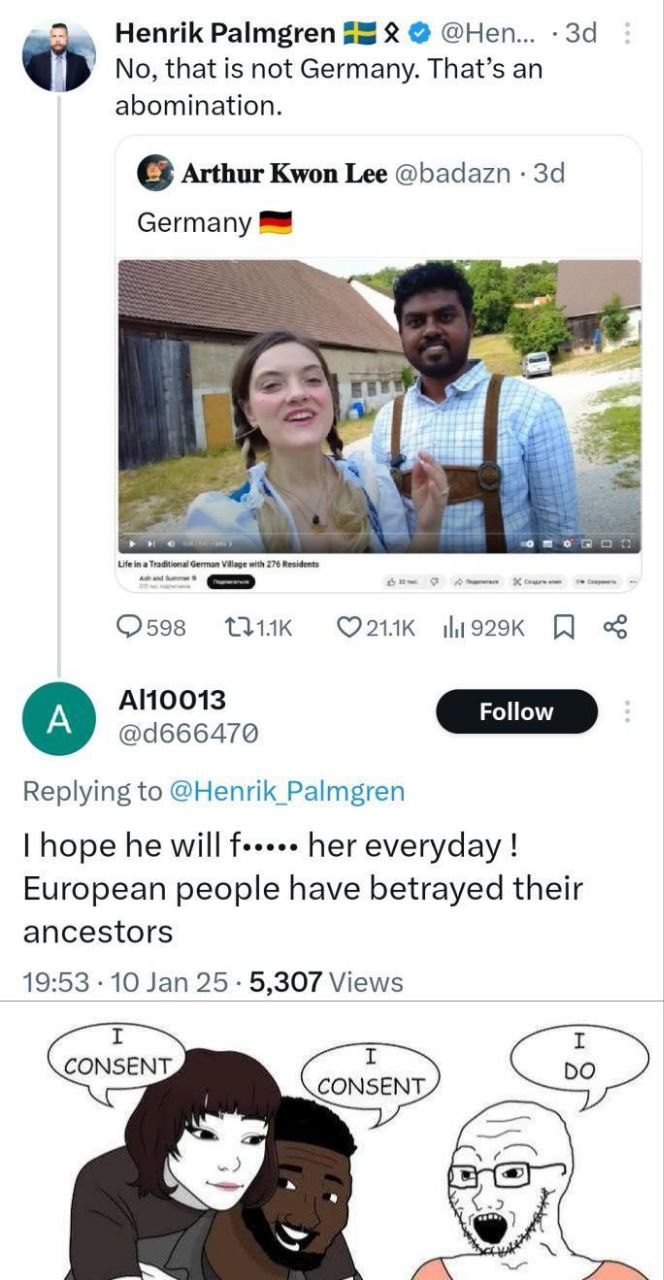Open Henrik Palmgren's profile avatar
This screenshot has height=1280, width=664.
(59, 56)
